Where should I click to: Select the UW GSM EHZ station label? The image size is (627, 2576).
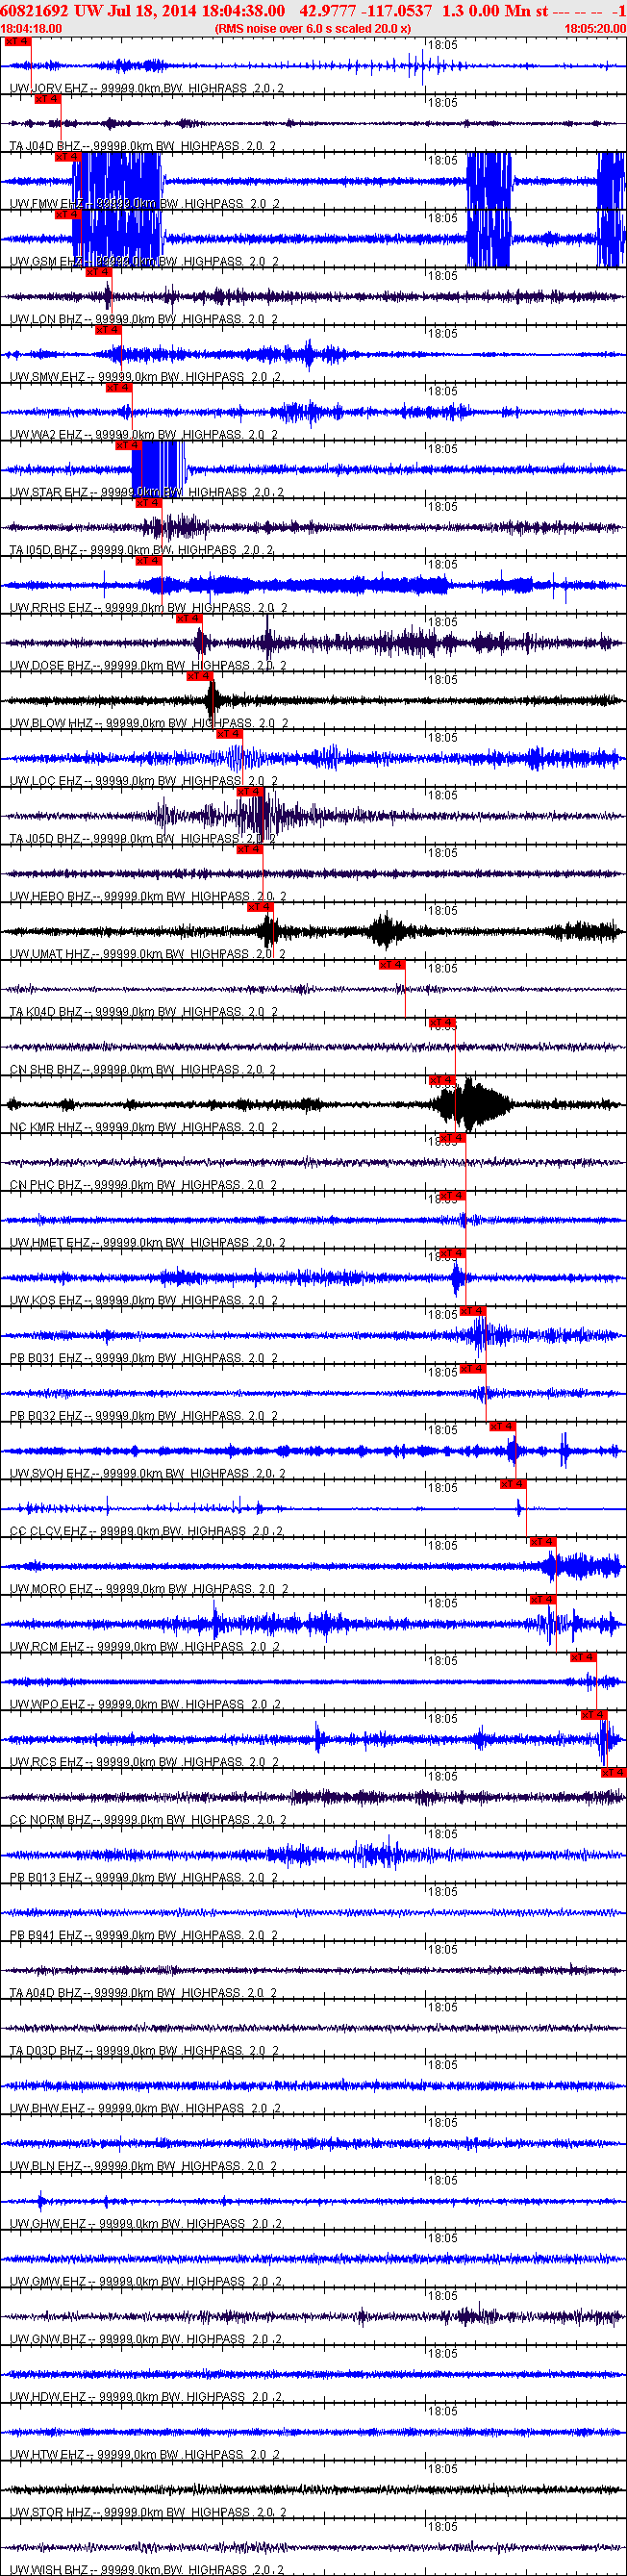pos(47,262)
